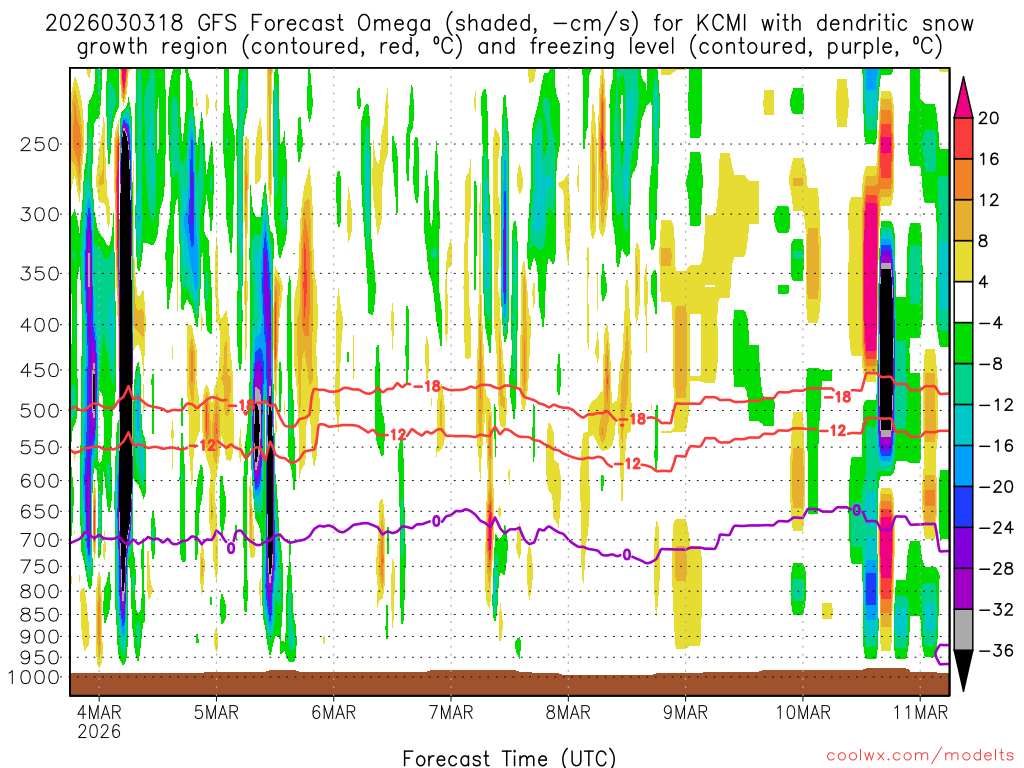Click the 11MAR date label on time axis
This screenshot has height=768, width=1024.
920,712
